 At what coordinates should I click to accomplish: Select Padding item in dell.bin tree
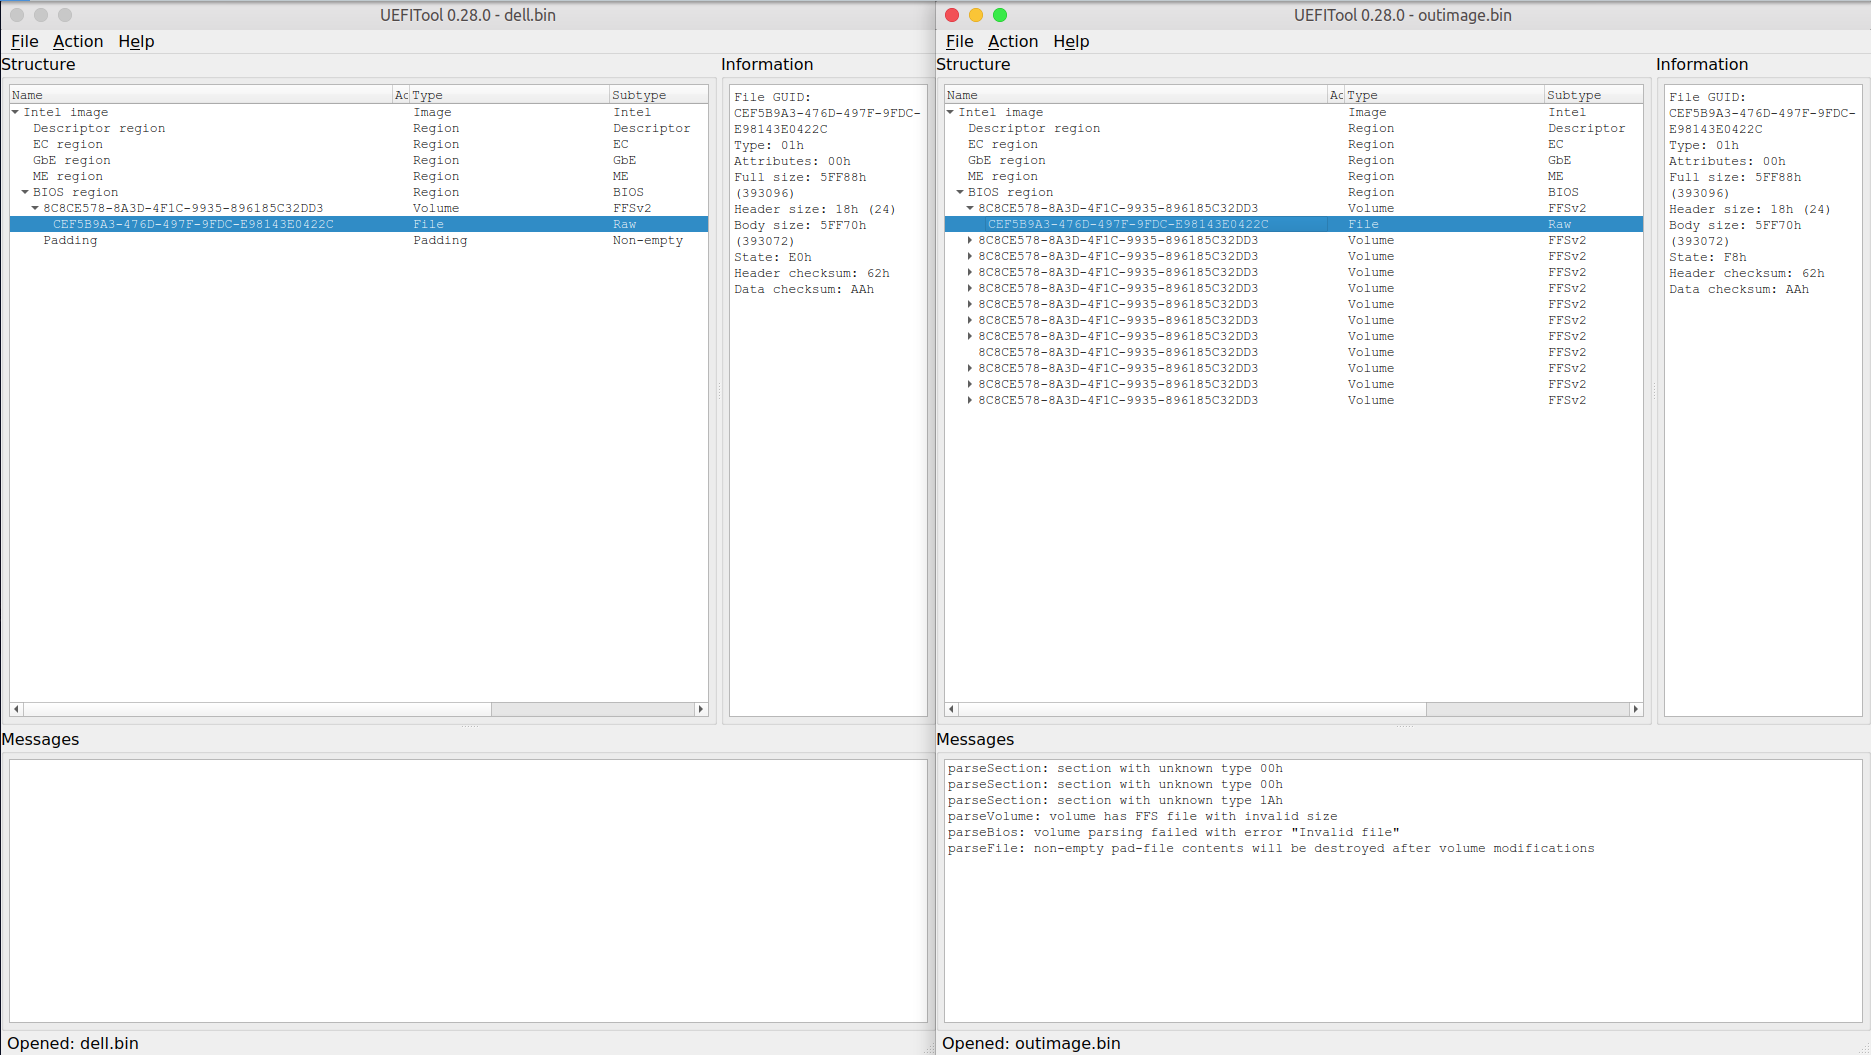pyautogui.click(x=70, y=240)
